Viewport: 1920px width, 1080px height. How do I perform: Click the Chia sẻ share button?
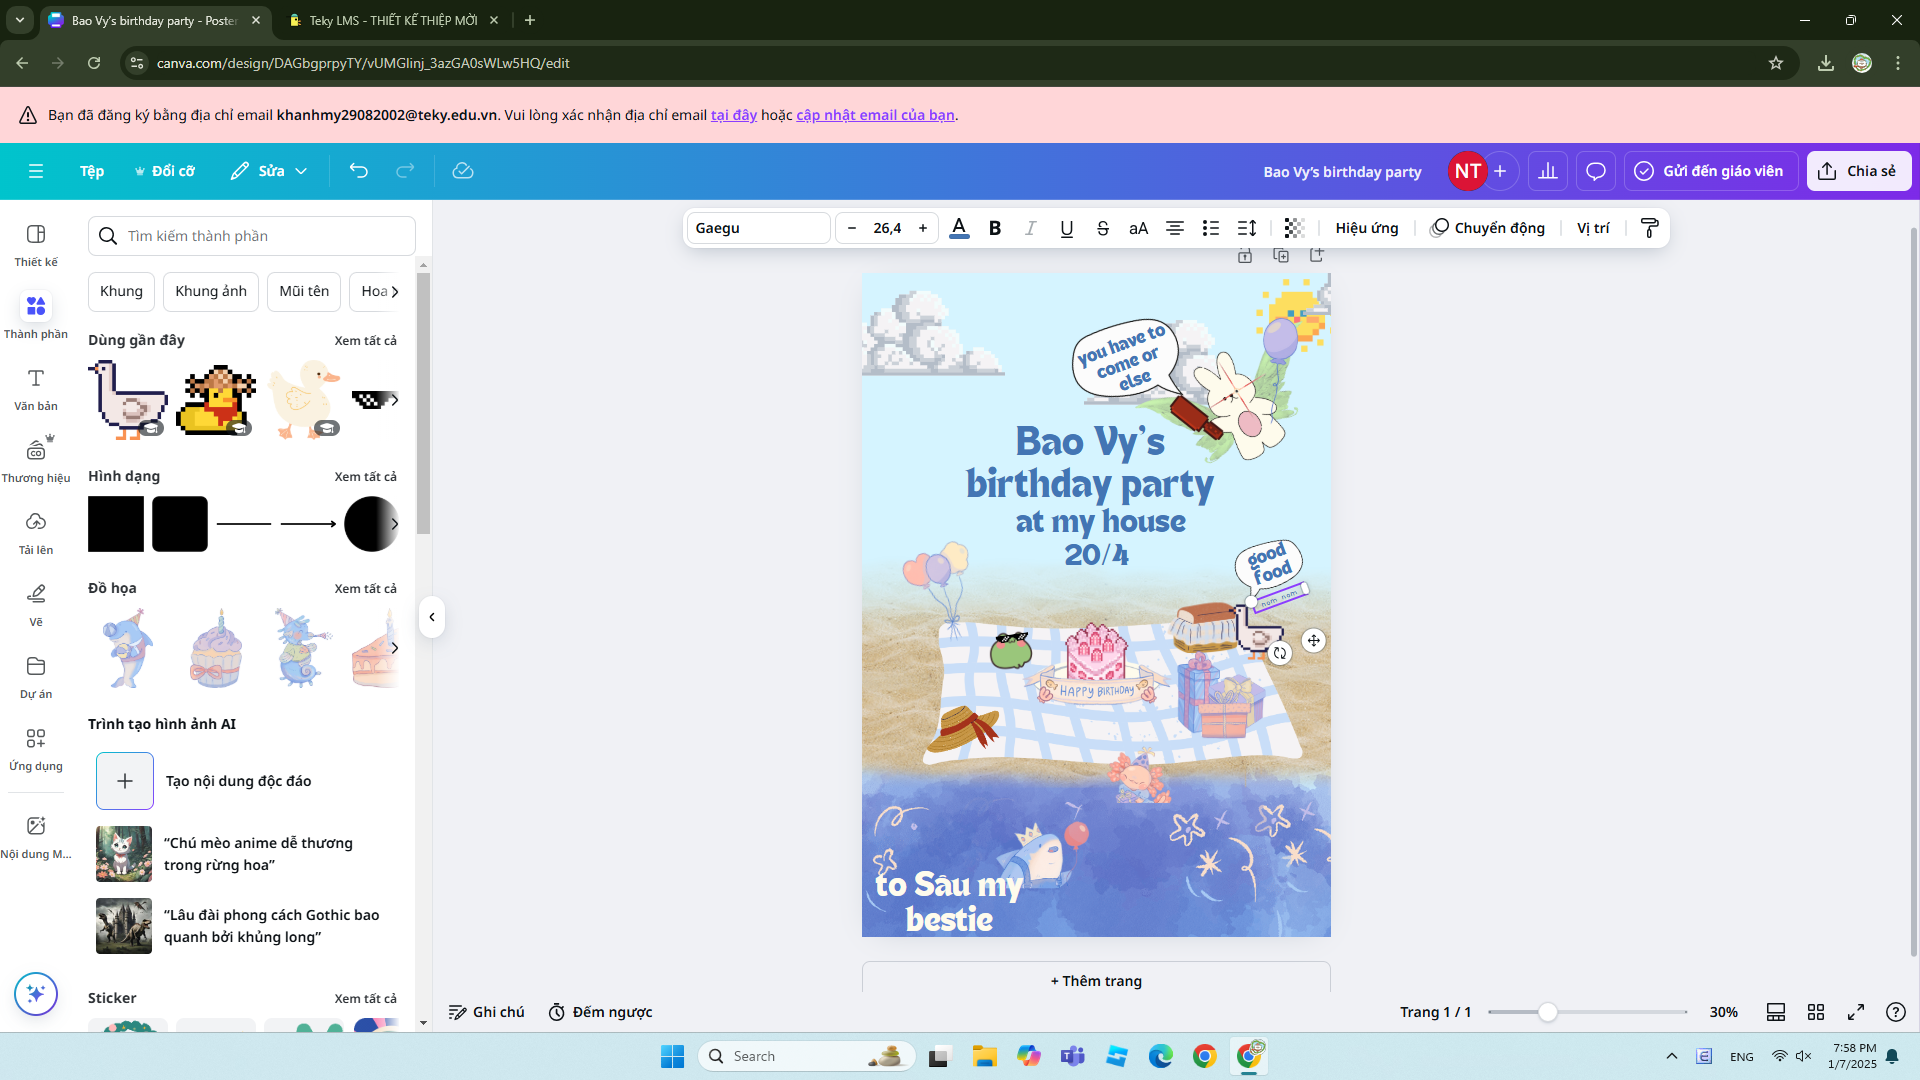pos(1858,171)
